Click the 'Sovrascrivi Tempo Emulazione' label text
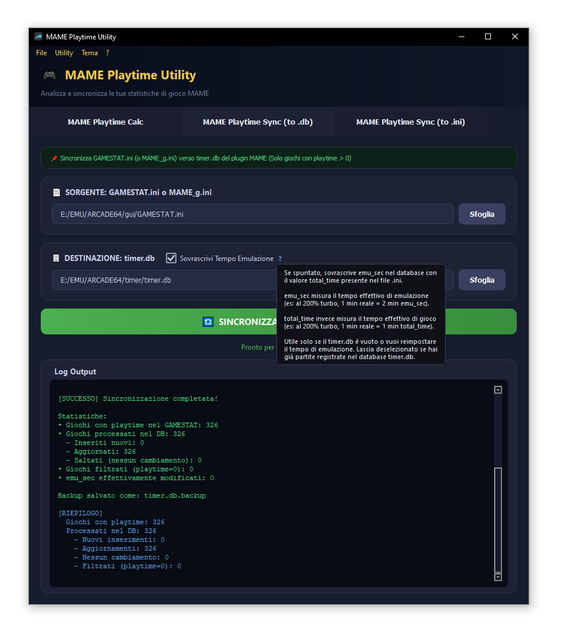This screenshot has height=640, width=574. click(x=227, y=258)
